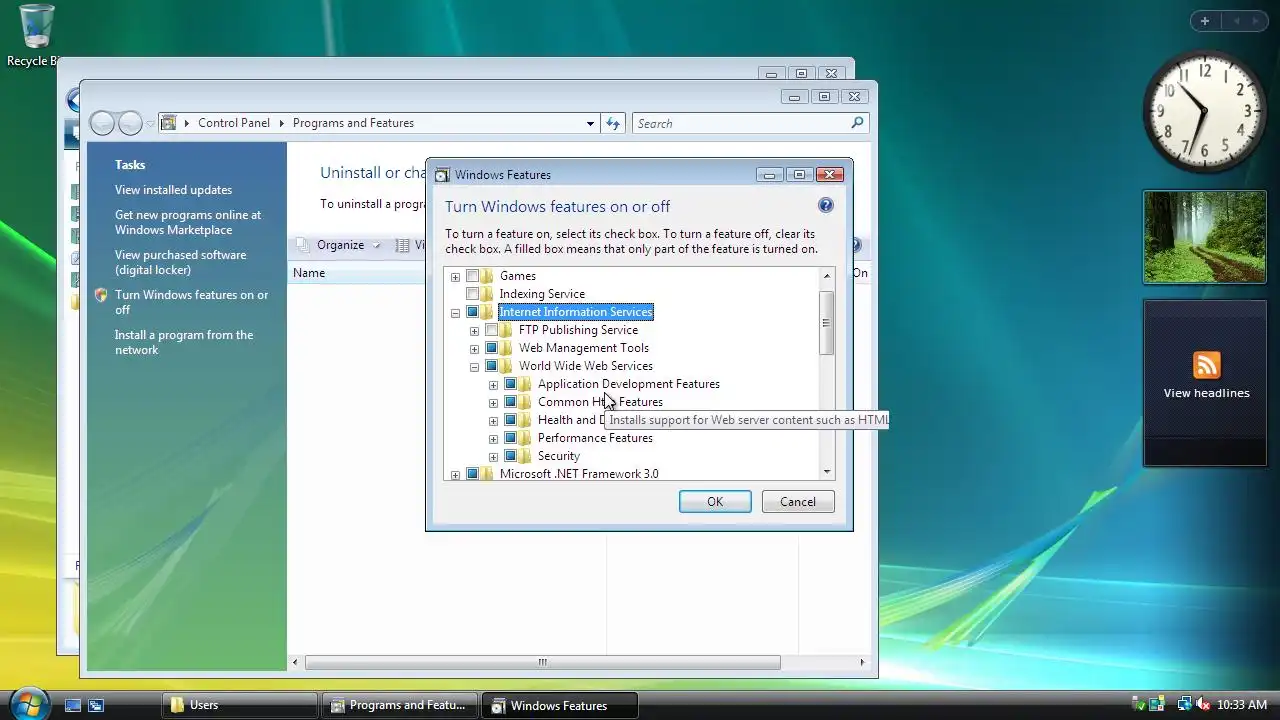The height and width of the screenshot is (720, 1280).
Task: Toggle the Application Development Features checkbox
Action: click(510, 384)
